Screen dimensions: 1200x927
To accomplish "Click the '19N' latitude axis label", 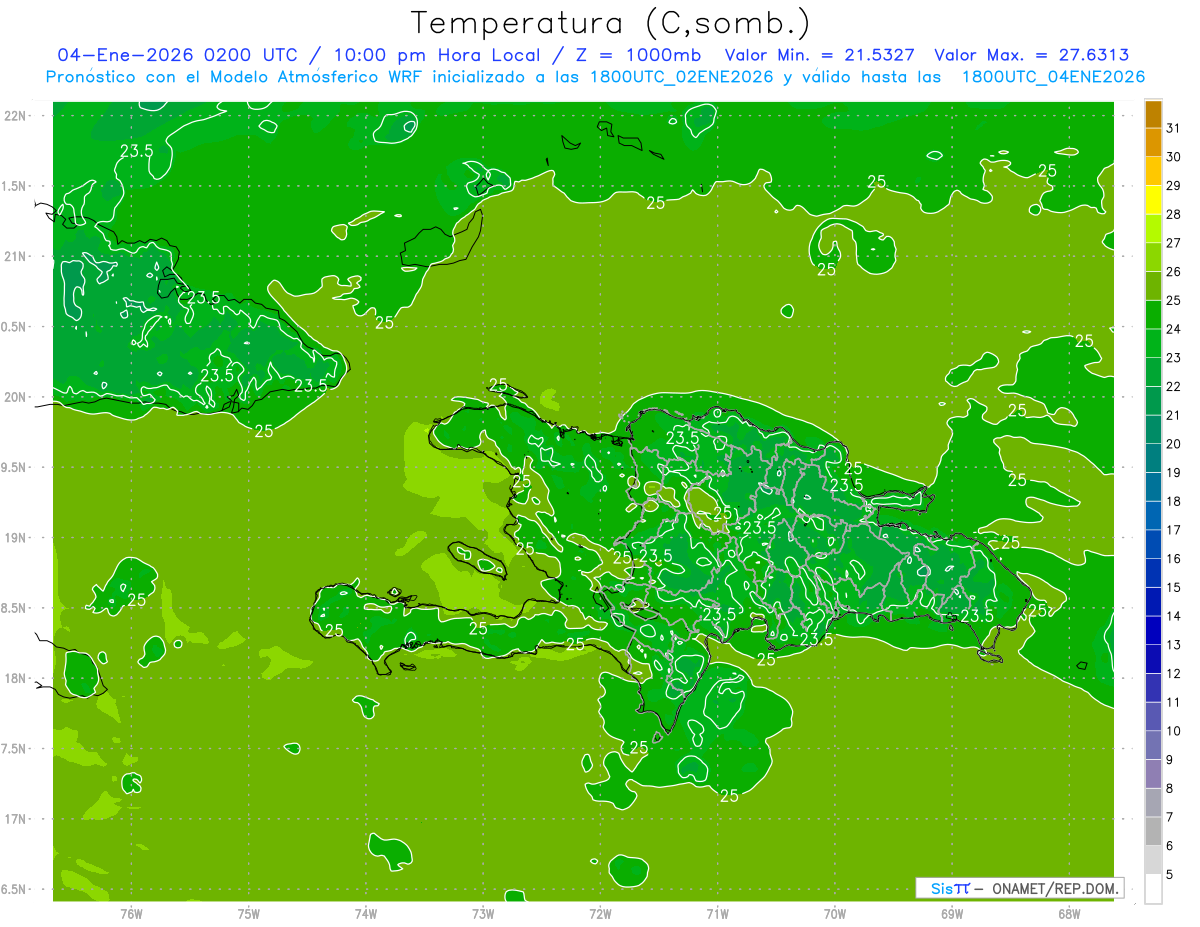I will click(x=15, y=538).
